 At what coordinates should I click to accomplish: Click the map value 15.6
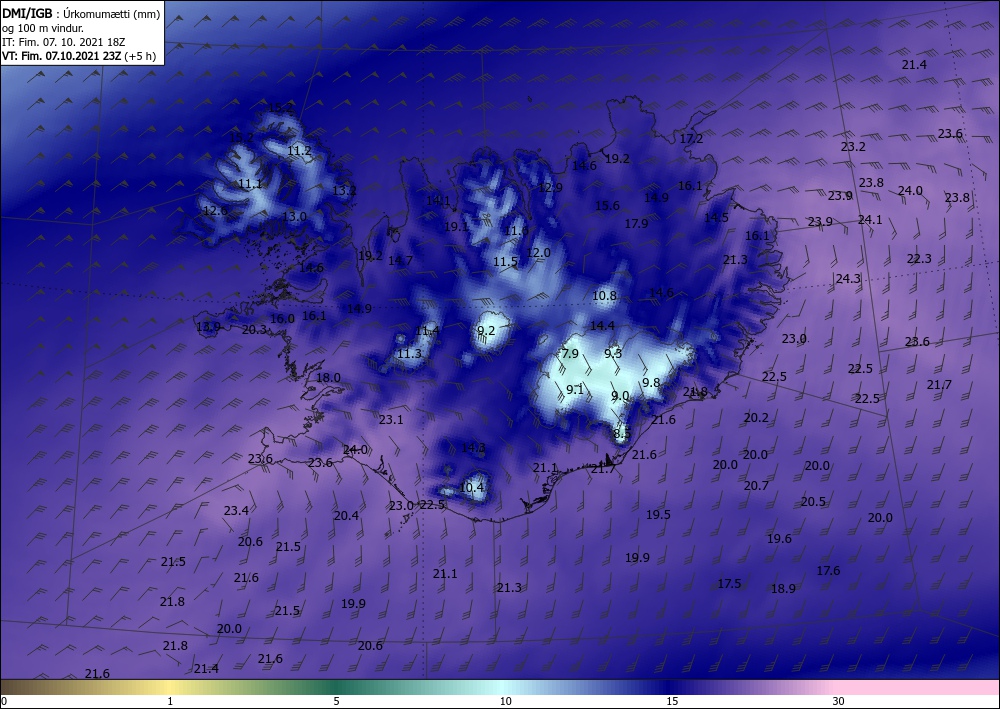coord(607,206)
